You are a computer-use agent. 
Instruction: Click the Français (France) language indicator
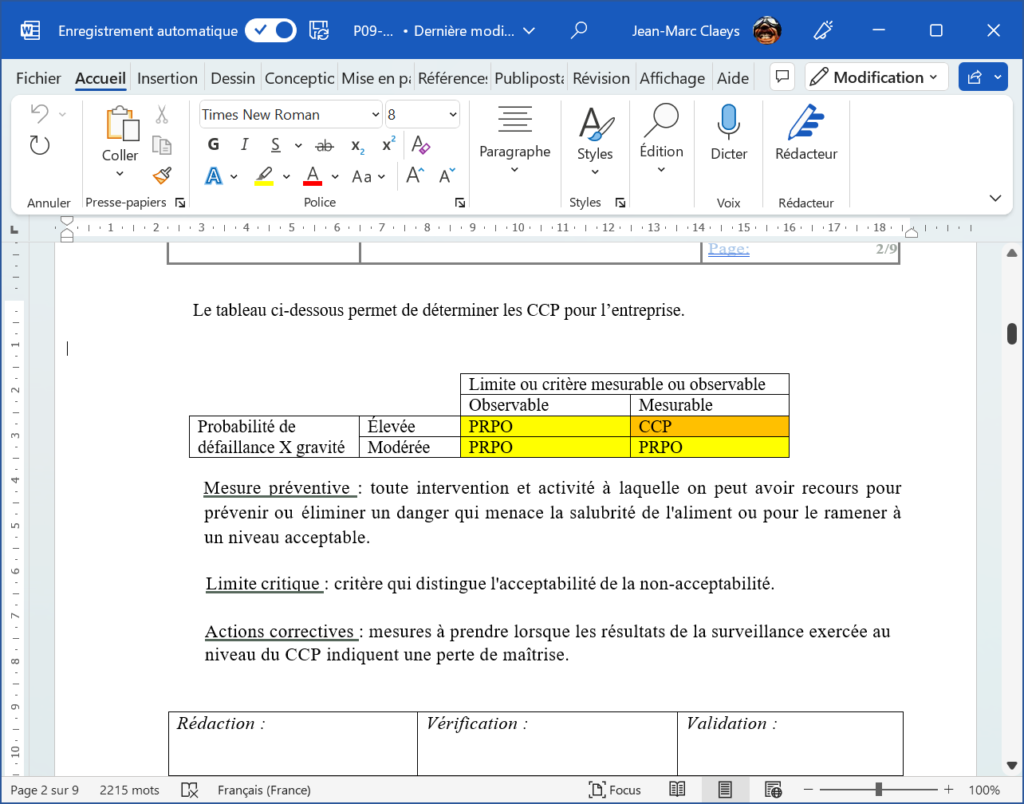[x=264, y=790]
